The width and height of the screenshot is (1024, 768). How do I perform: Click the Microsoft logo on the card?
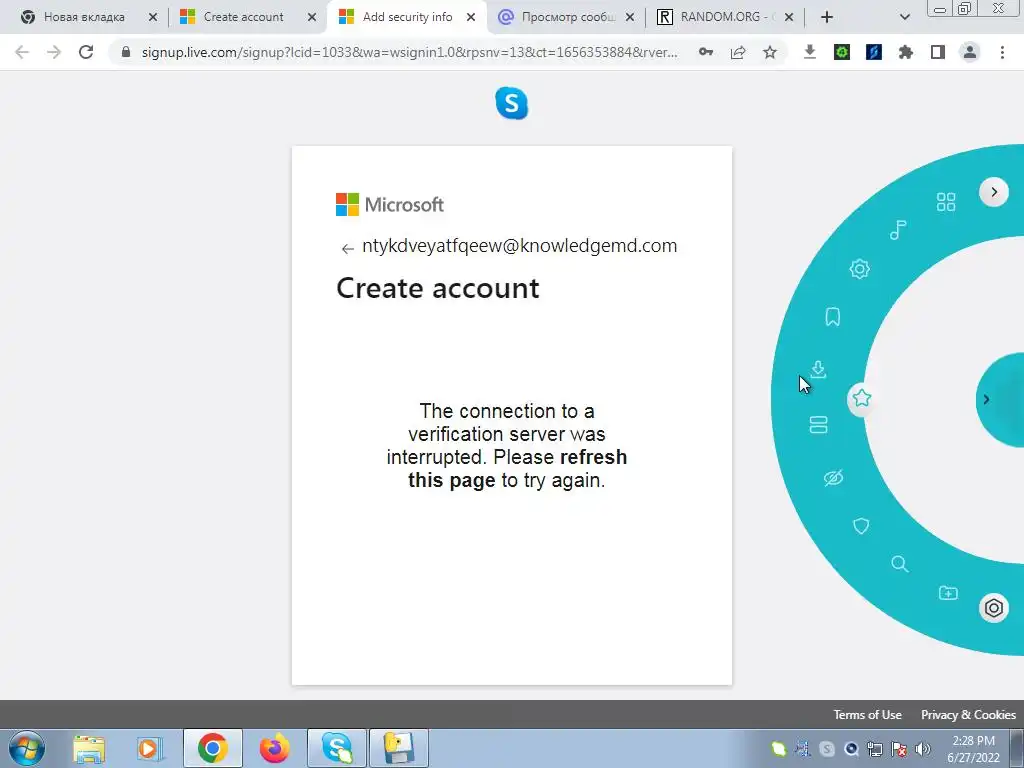pyautogui.click(x=389, y=204)
